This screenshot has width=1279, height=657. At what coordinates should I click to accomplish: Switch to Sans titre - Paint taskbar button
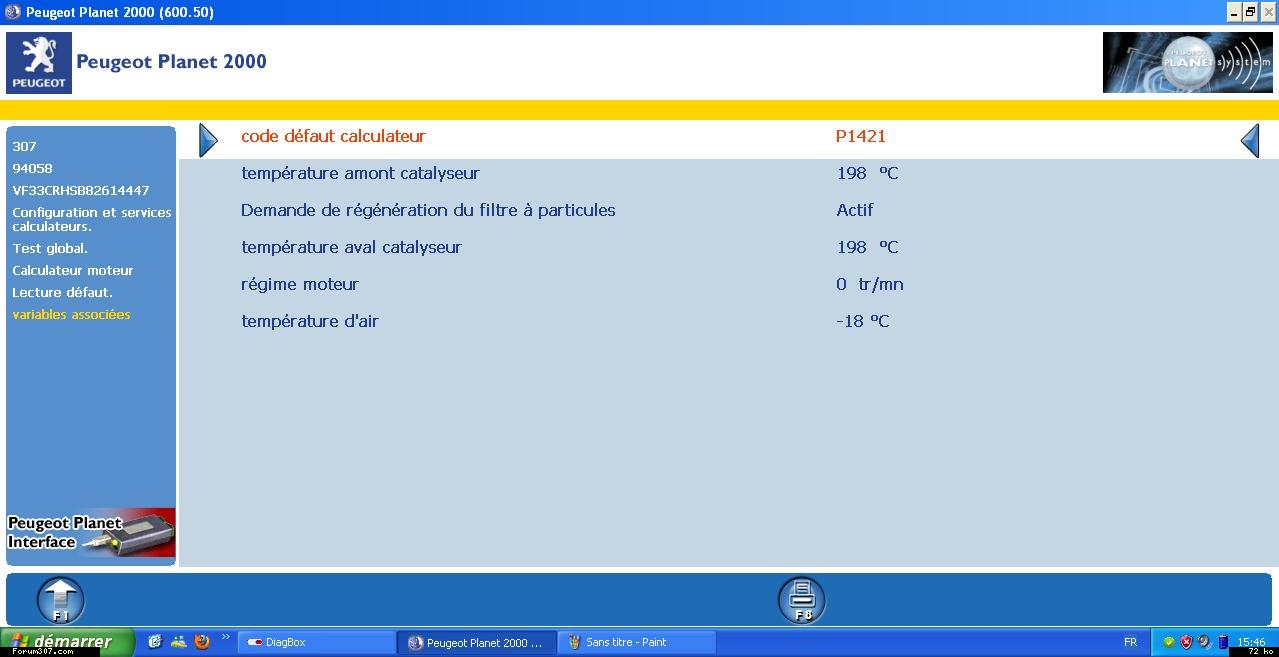click(636, 642)
